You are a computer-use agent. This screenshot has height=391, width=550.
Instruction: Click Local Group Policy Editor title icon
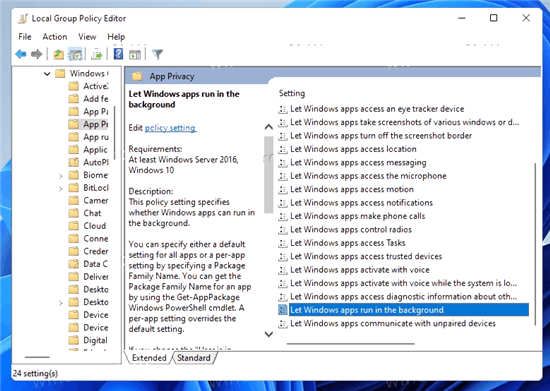(23, 19)
